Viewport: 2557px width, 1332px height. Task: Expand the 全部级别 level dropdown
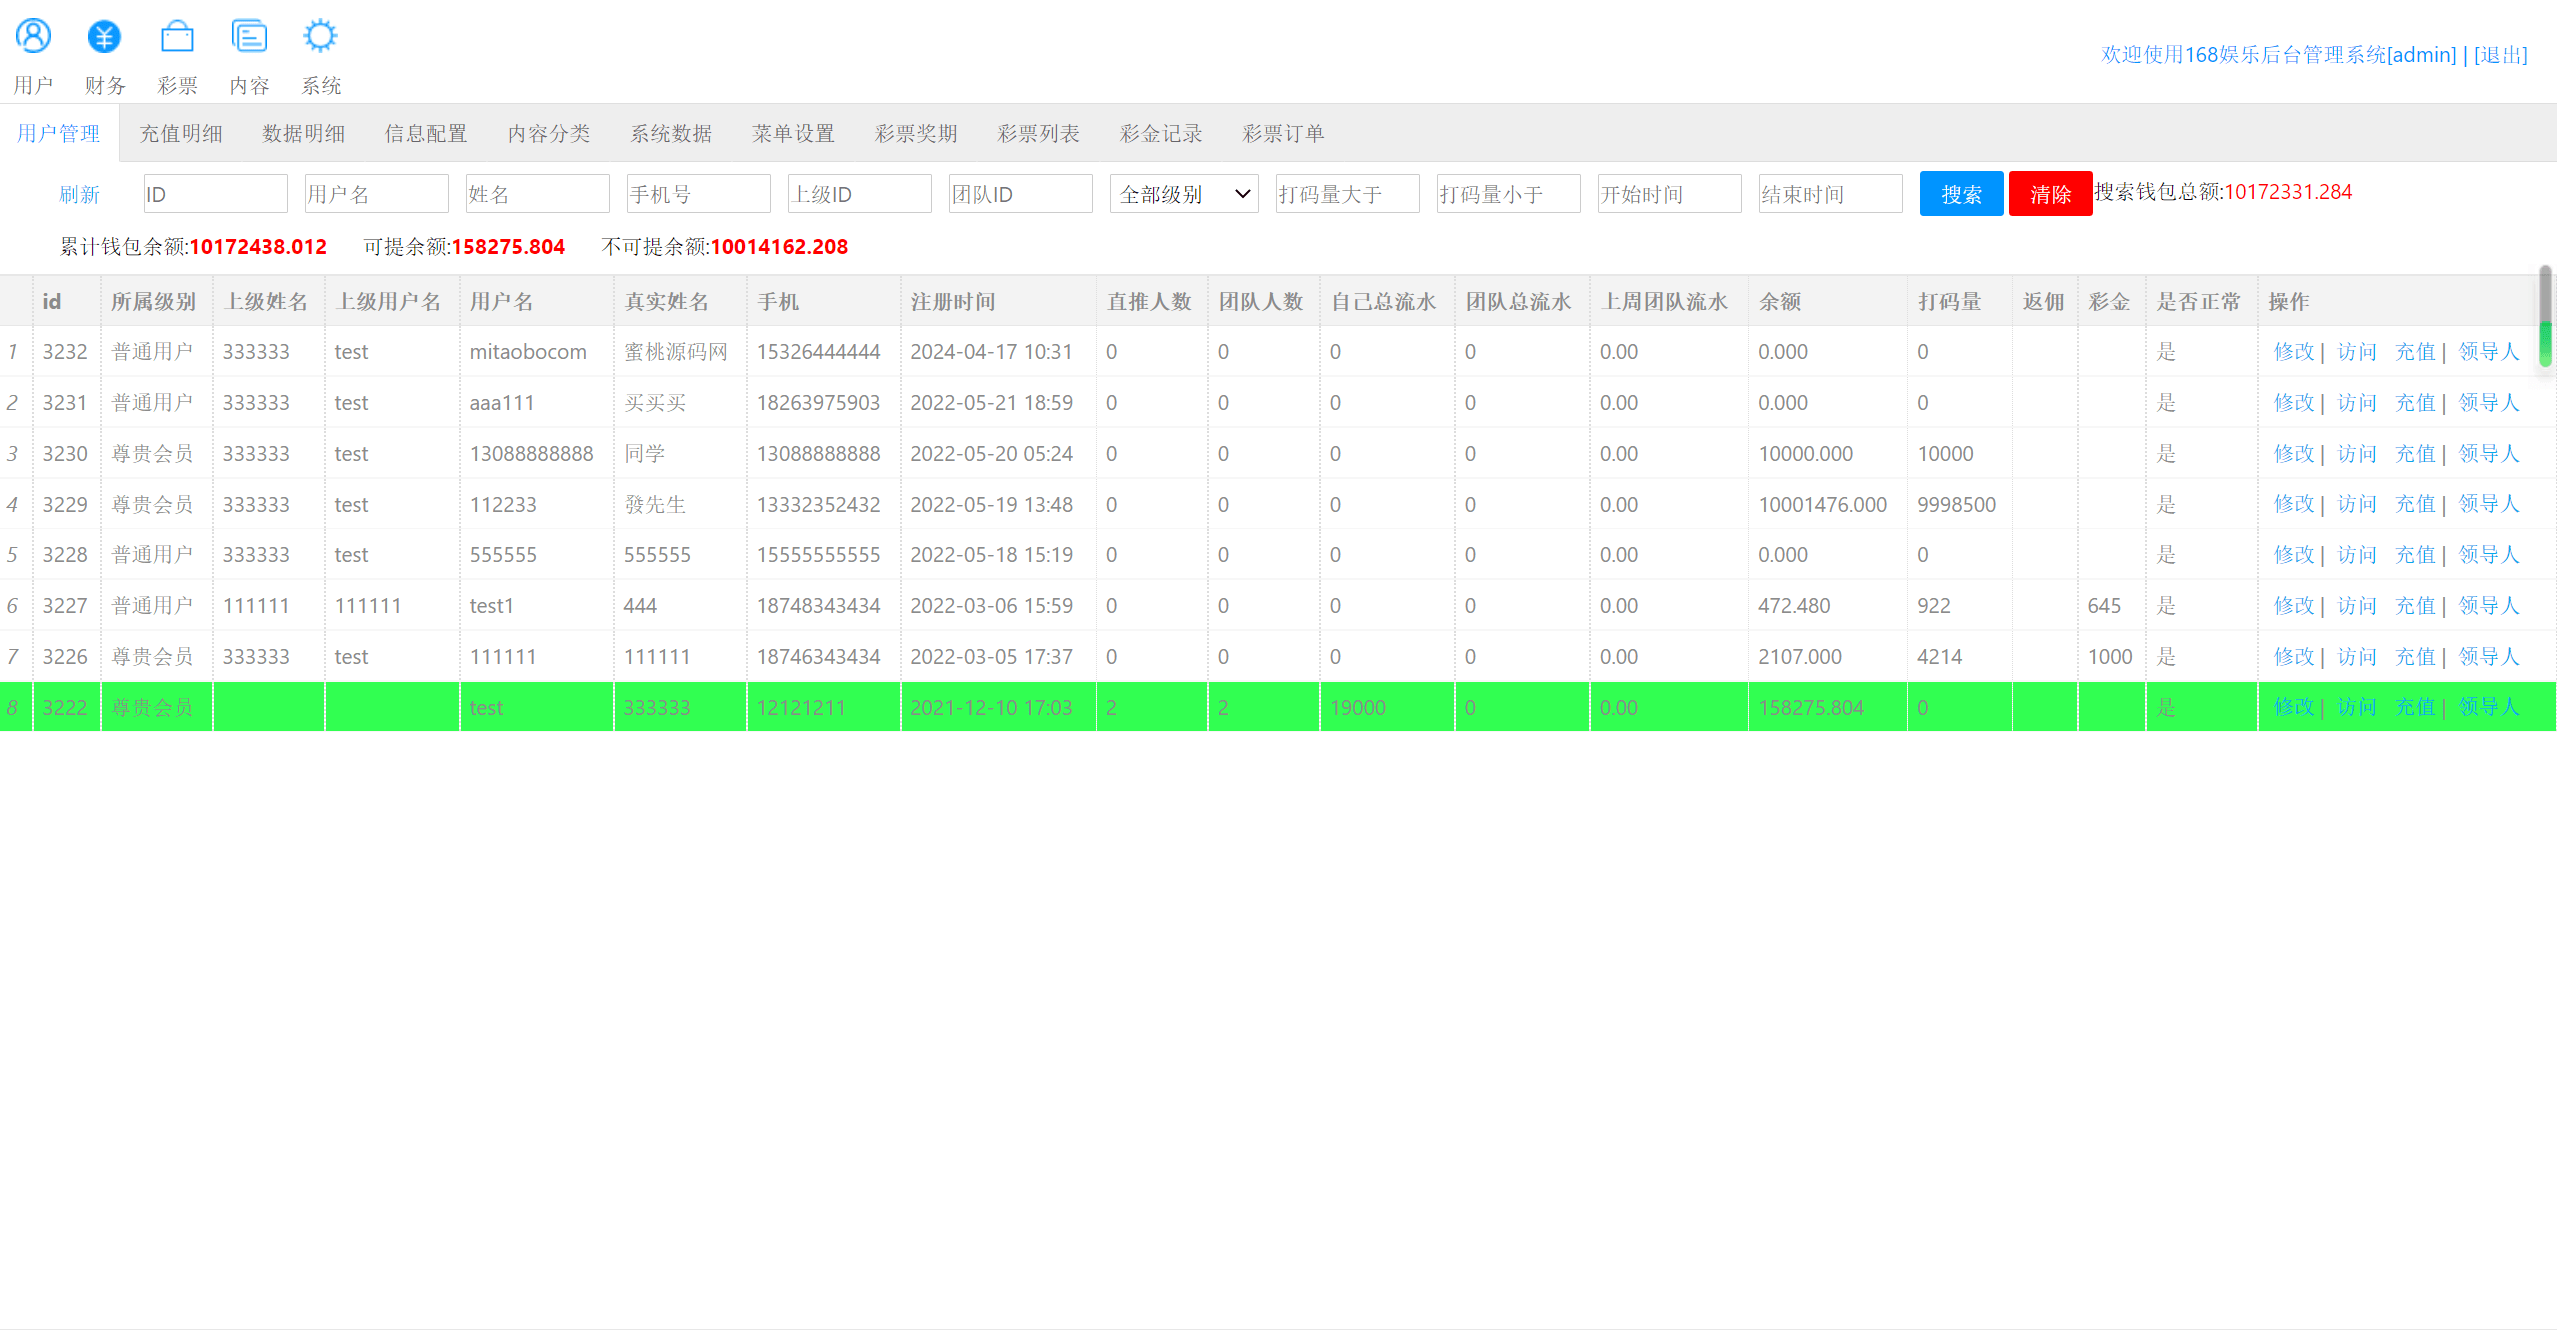1183,194
